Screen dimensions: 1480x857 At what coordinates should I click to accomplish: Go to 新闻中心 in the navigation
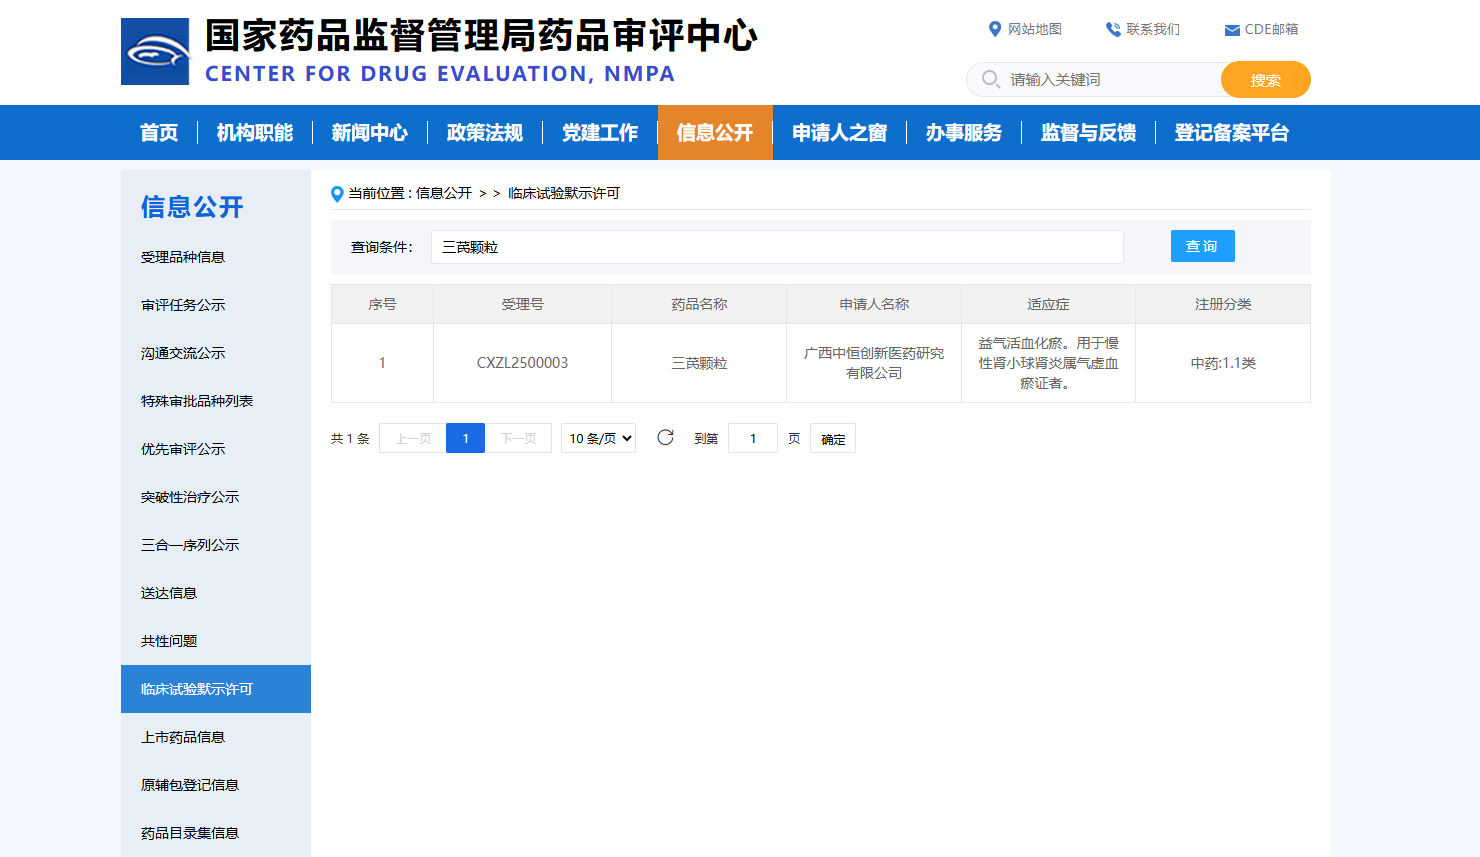coord(370,132)
